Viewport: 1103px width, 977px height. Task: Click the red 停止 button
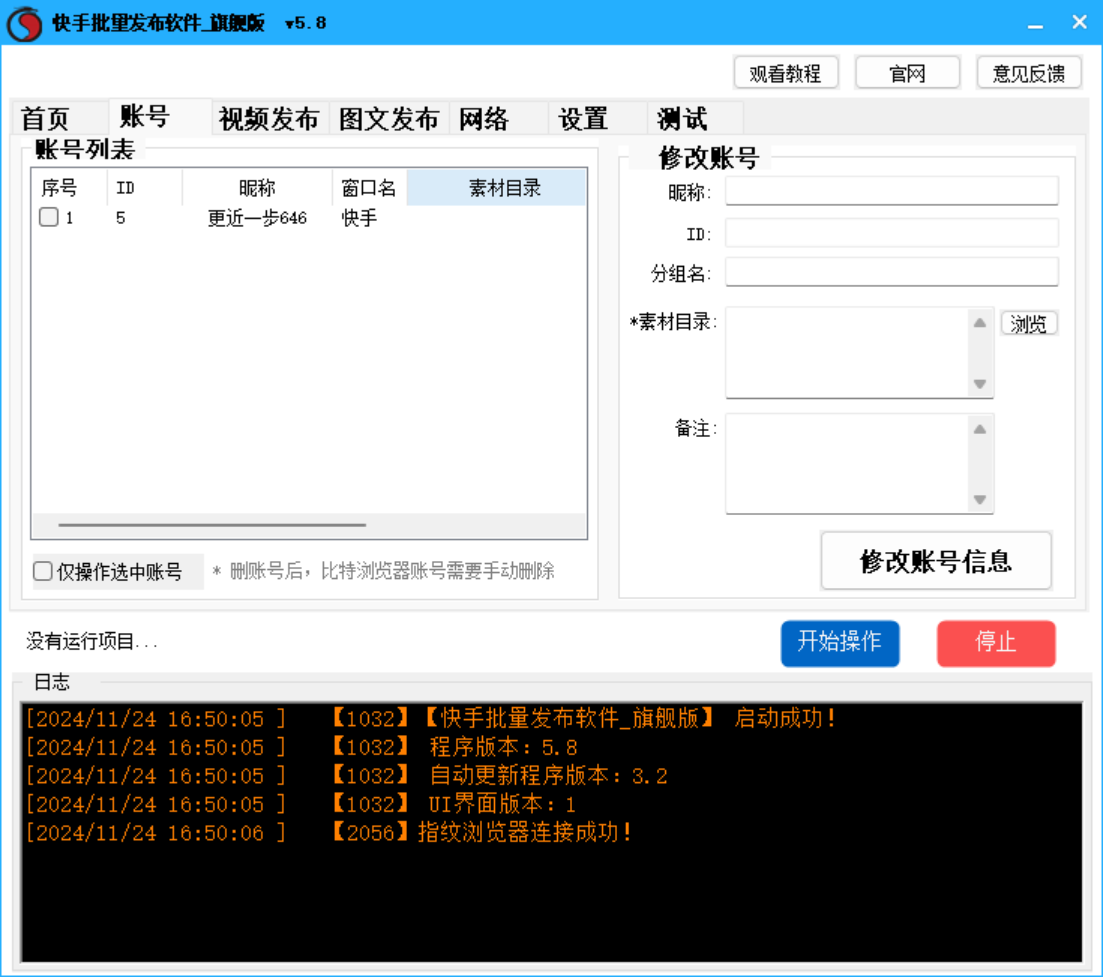click(995, 643)
